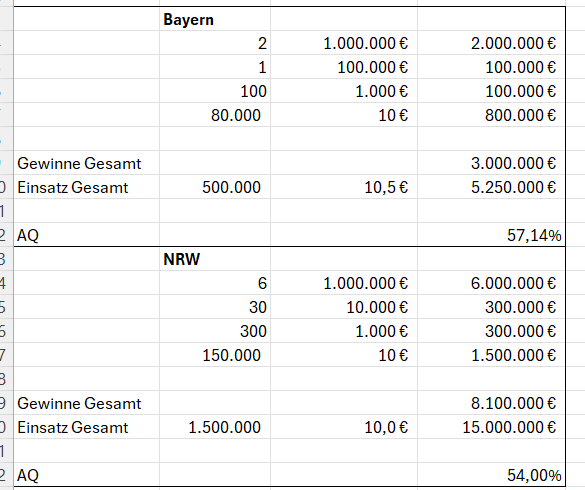Click the cell with value 500.000
Viewport: 585px width, 490px height.
(x=215, y=187)
